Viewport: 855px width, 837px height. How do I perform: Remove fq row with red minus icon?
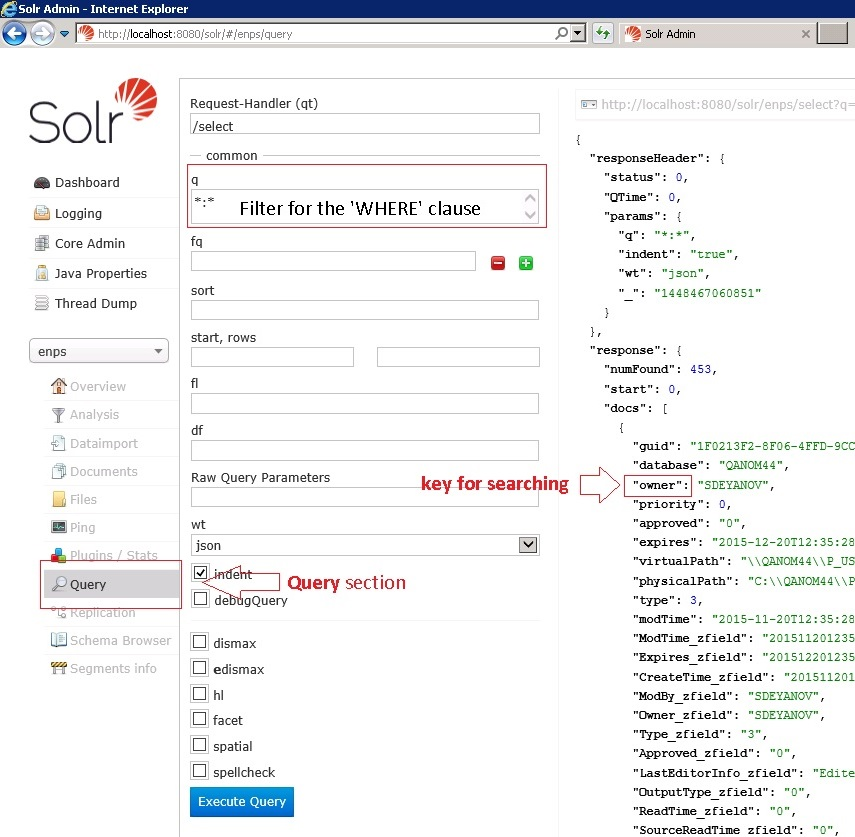click(x=498, y=263)
